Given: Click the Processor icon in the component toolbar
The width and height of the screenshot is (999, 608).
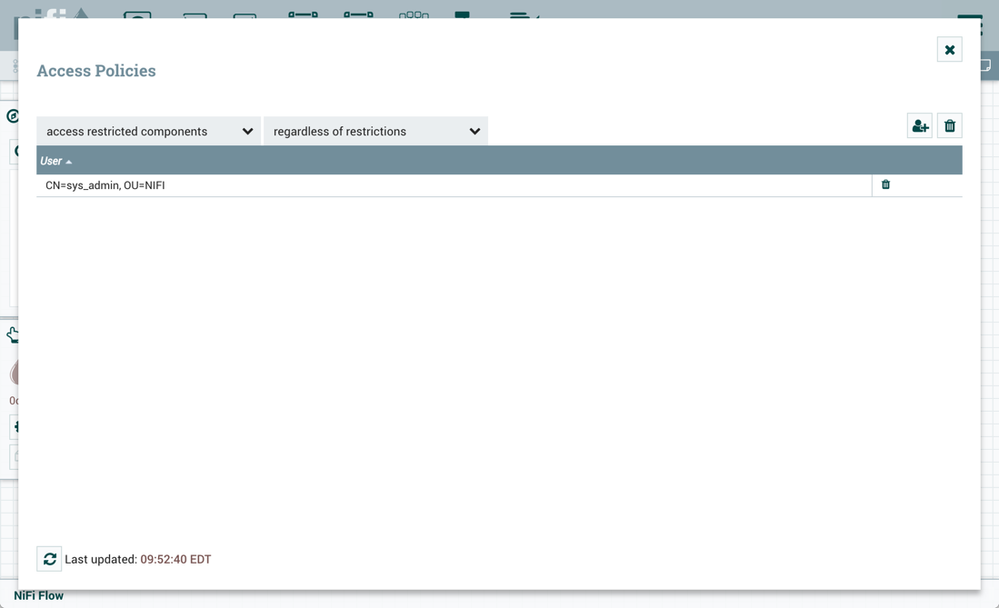Looking at the screenshot, I should pos(137,14).
